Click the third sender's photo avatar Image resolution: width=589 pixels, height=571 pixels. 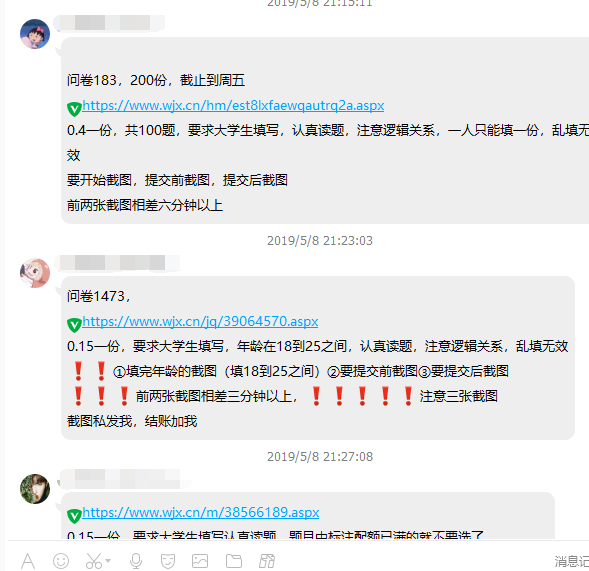tap(35, 489)
